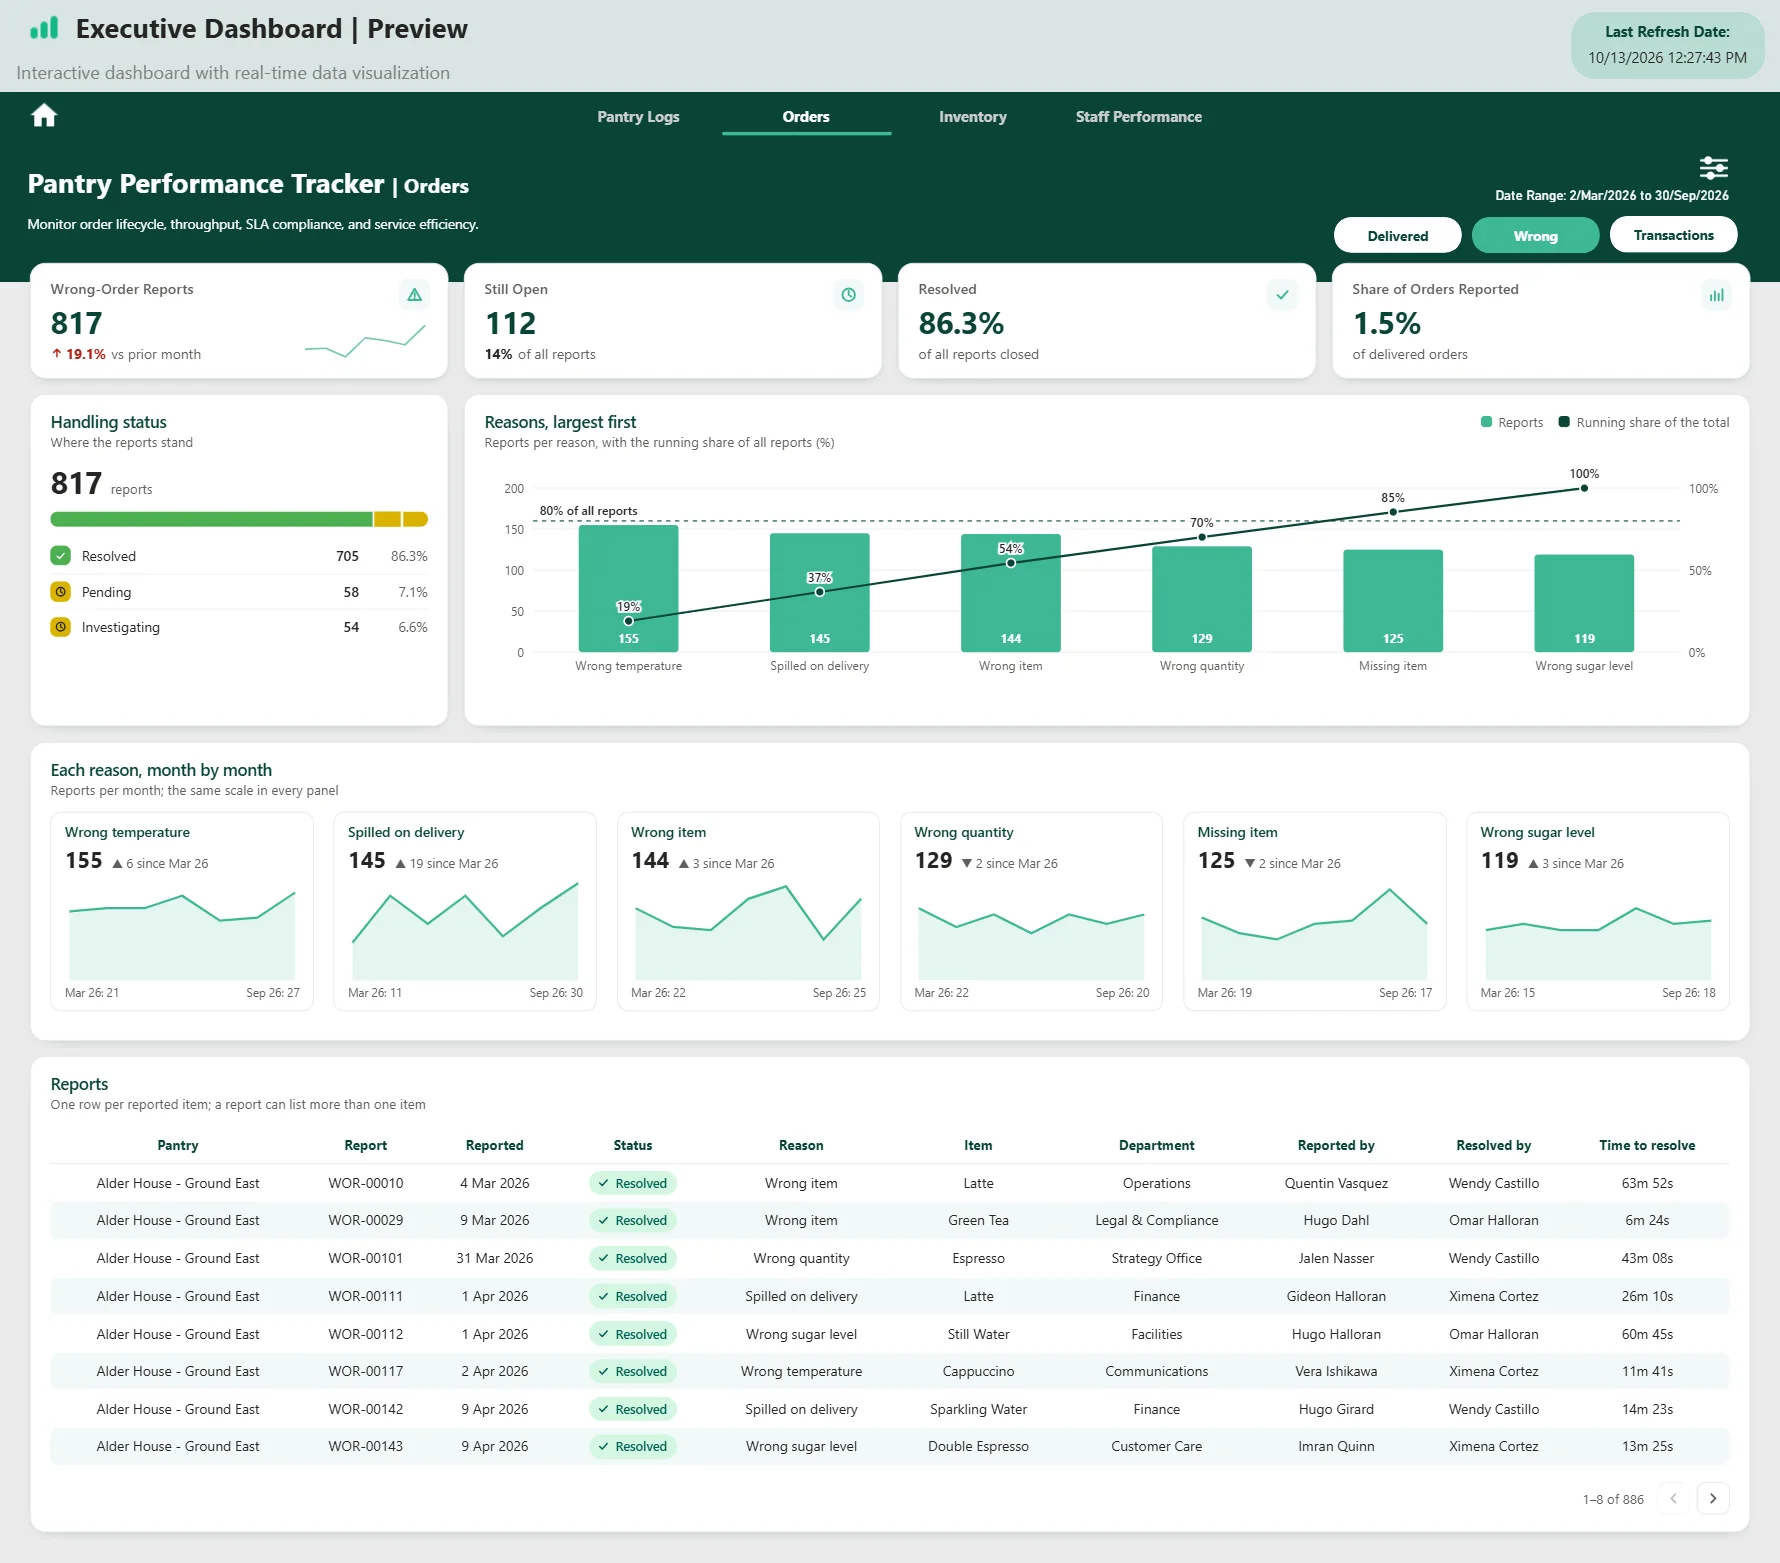This screenshot has height=1563, width=1780.
Task: Click the clock icon on Still Open card
Action: tap(848, 295)
